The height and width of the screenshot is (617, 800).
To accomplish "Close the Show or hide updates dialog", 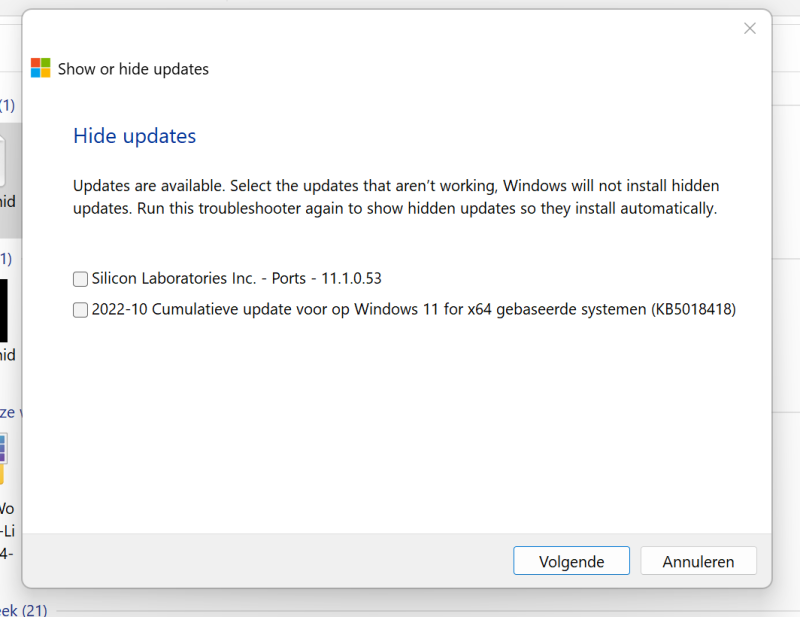I will coord(749,28).
